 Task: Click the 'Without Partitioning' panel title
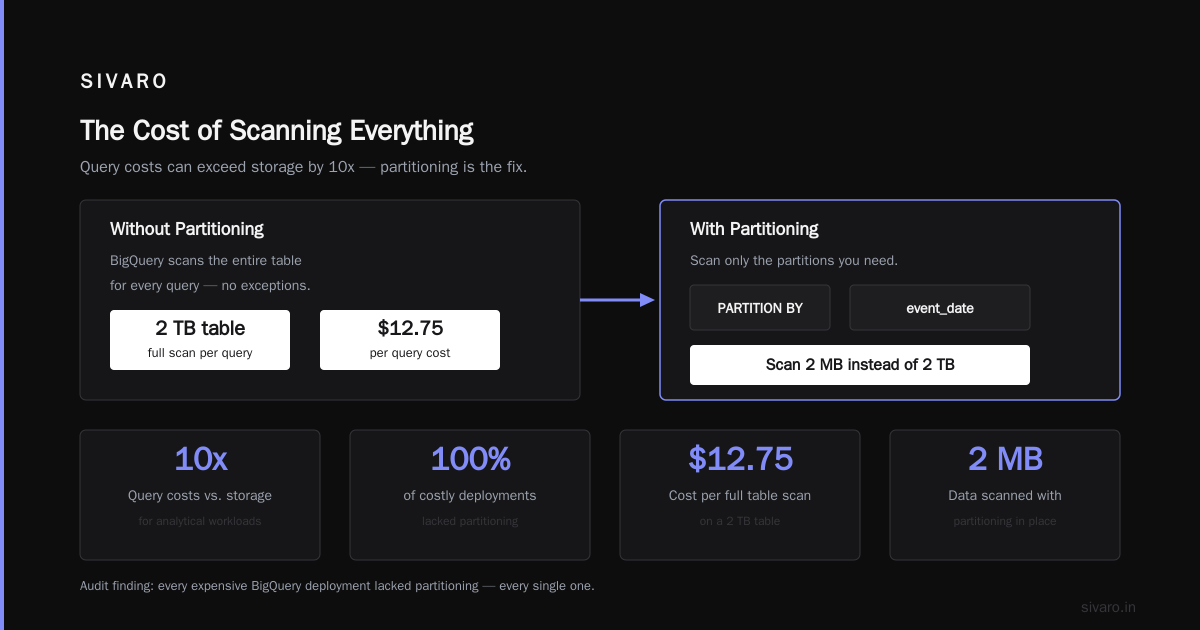tap(187, 229)
